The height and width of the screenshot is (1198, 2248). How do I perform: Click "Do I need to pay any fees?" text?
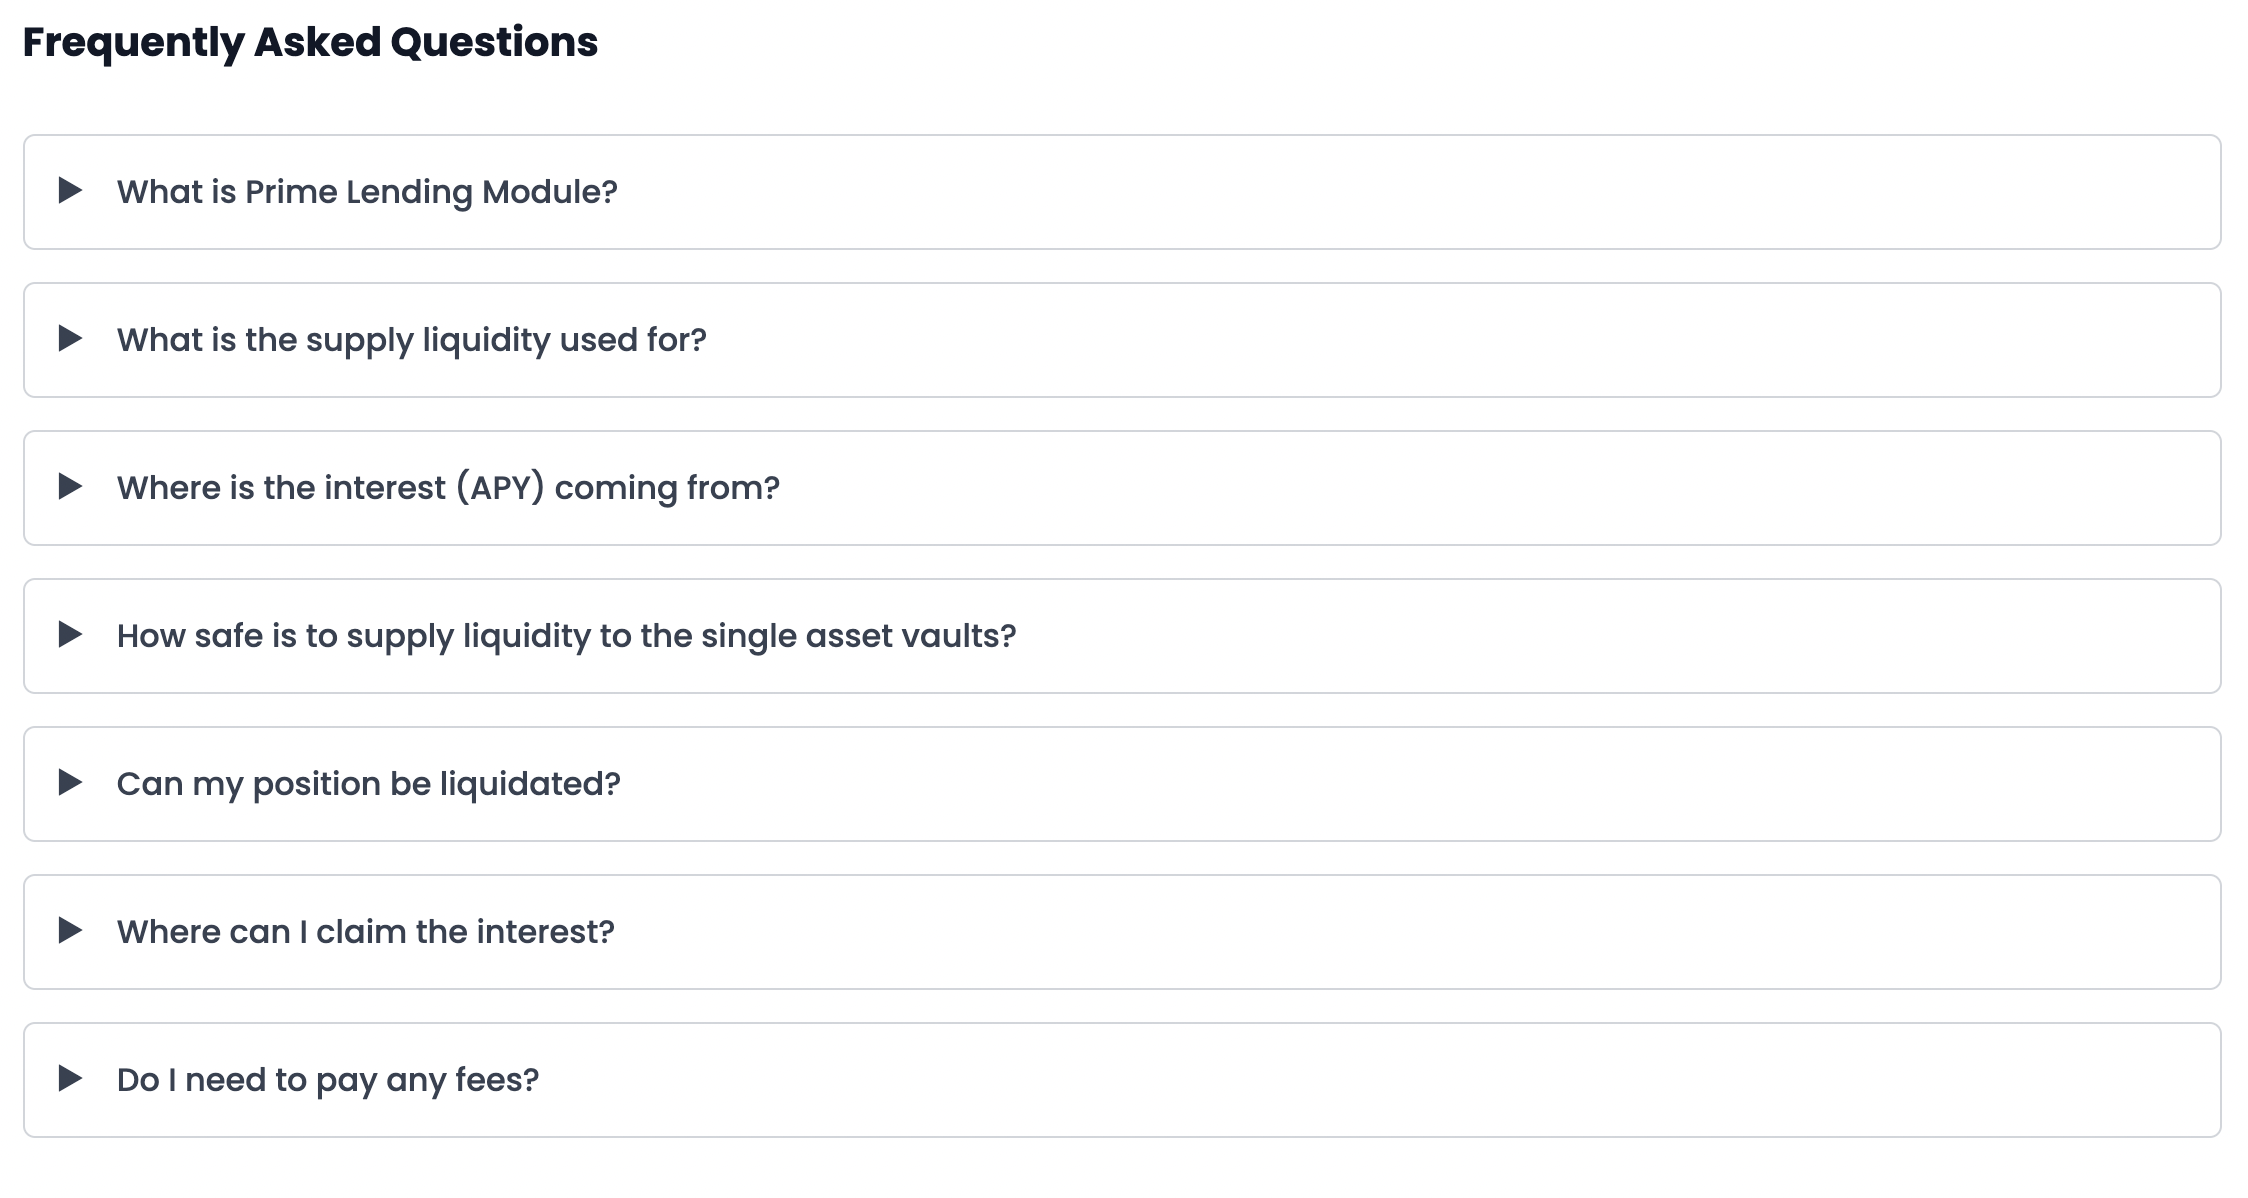pyautogui.click(x=327, y=1080)
